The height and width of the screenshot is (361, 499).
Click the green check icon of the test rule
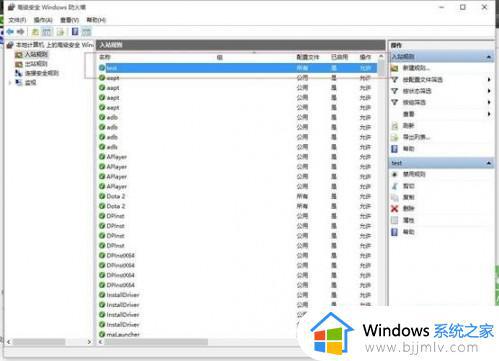click(102, 68)
